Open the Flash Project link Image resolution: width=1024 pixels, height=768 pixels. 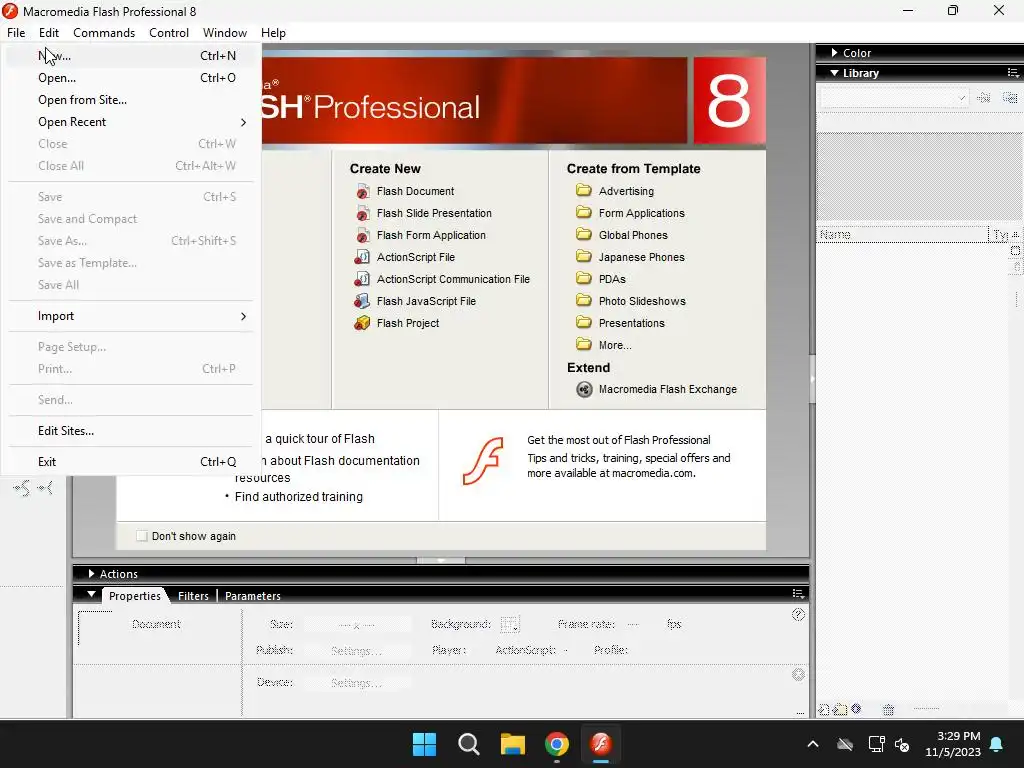point(408,323)
